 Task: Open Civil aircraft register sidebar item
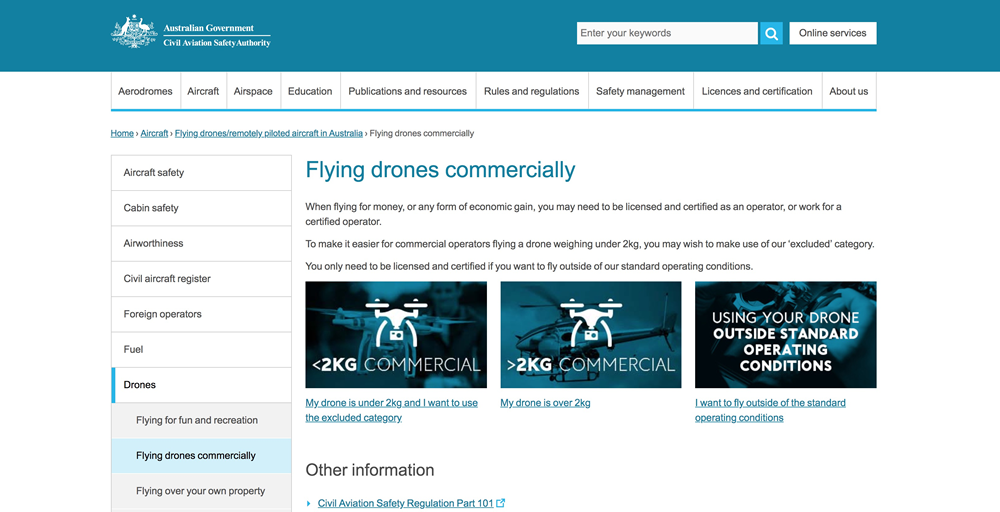(x=167, y=279)
